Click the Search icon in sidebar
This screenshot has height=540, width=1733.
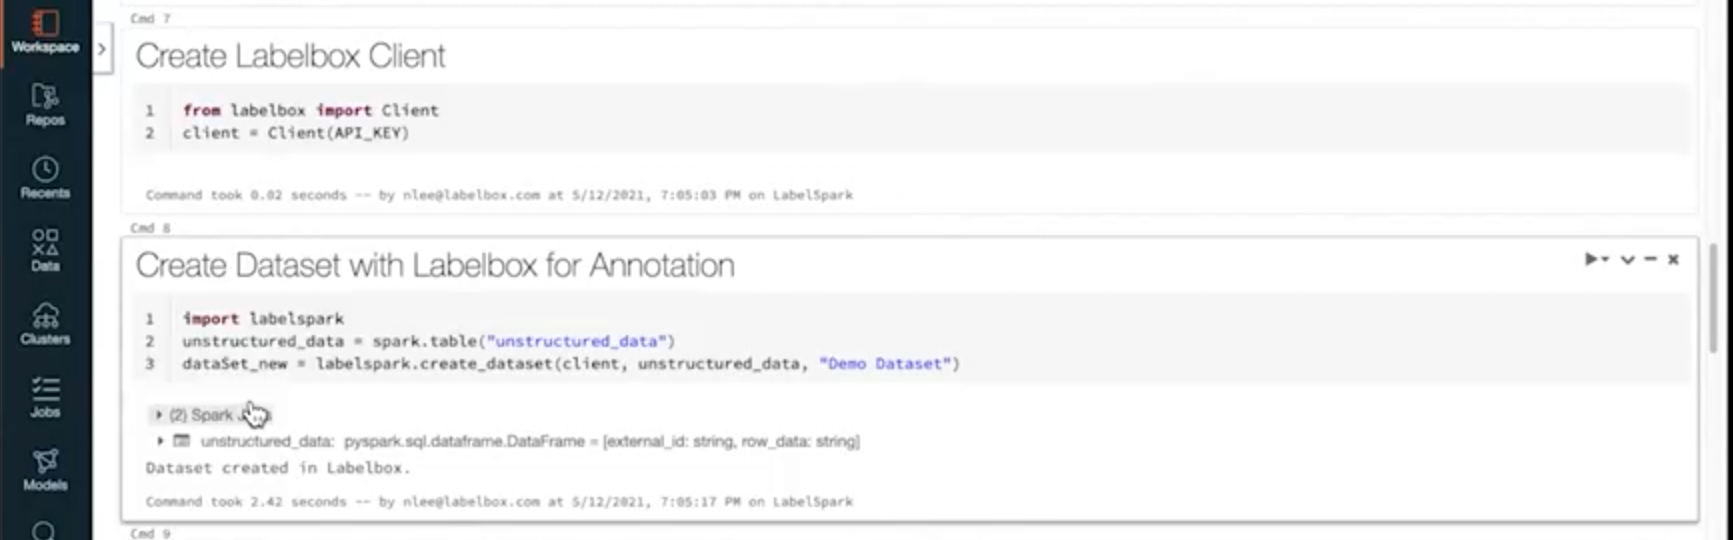44,530
